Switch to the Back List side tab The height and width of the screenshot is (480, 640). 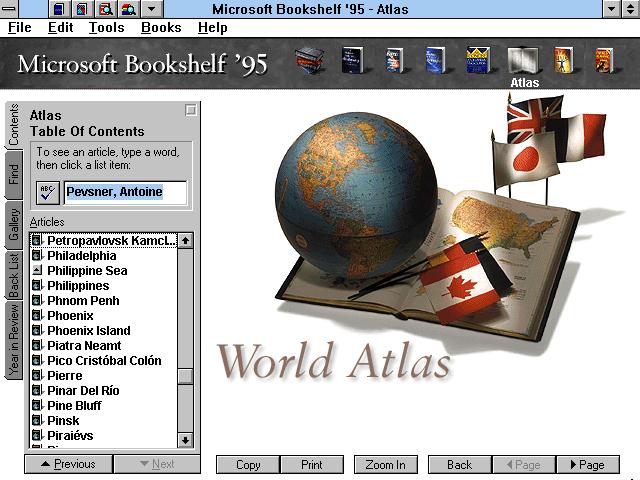pyautogui.click(x=13, y=276)
